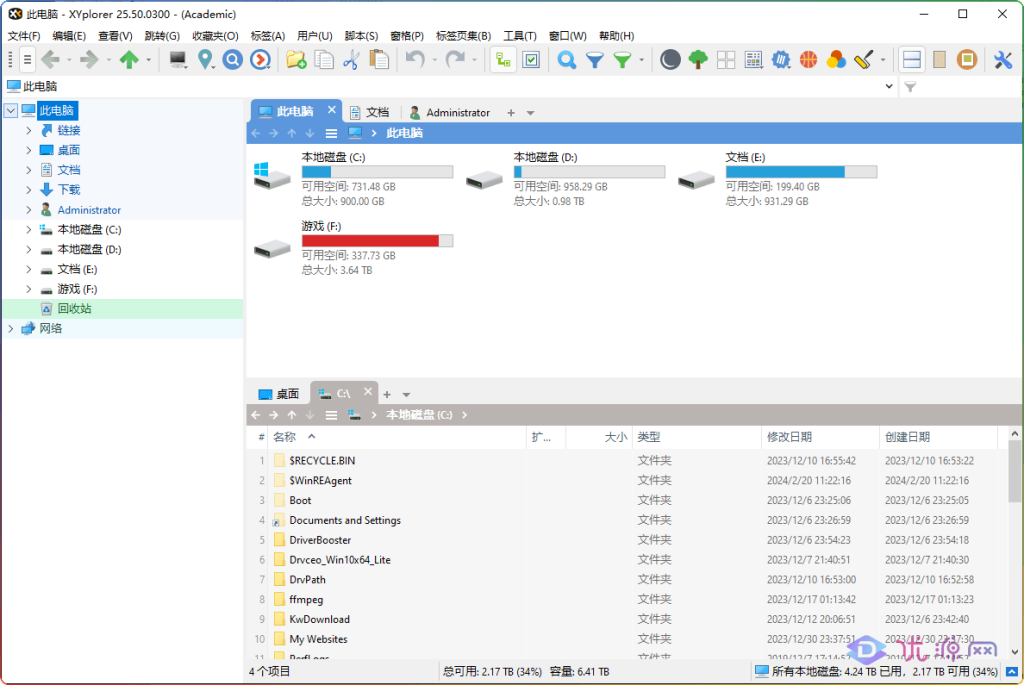
Task: Select the KwDownload folder row
Action: click(x=319, y=619)
